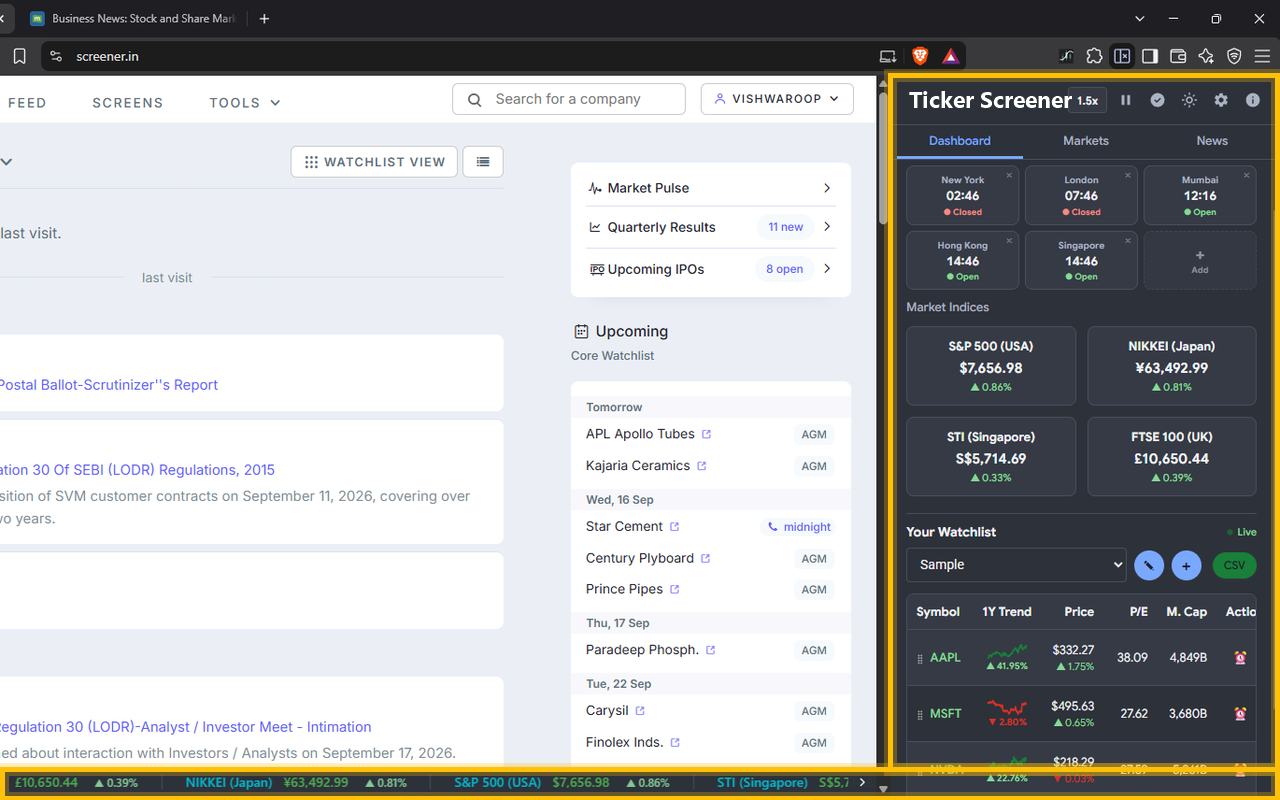Open the info icon in Ticker Screener header
The width and height of the screenshot is (1280, 800).
click(1252, 100)
